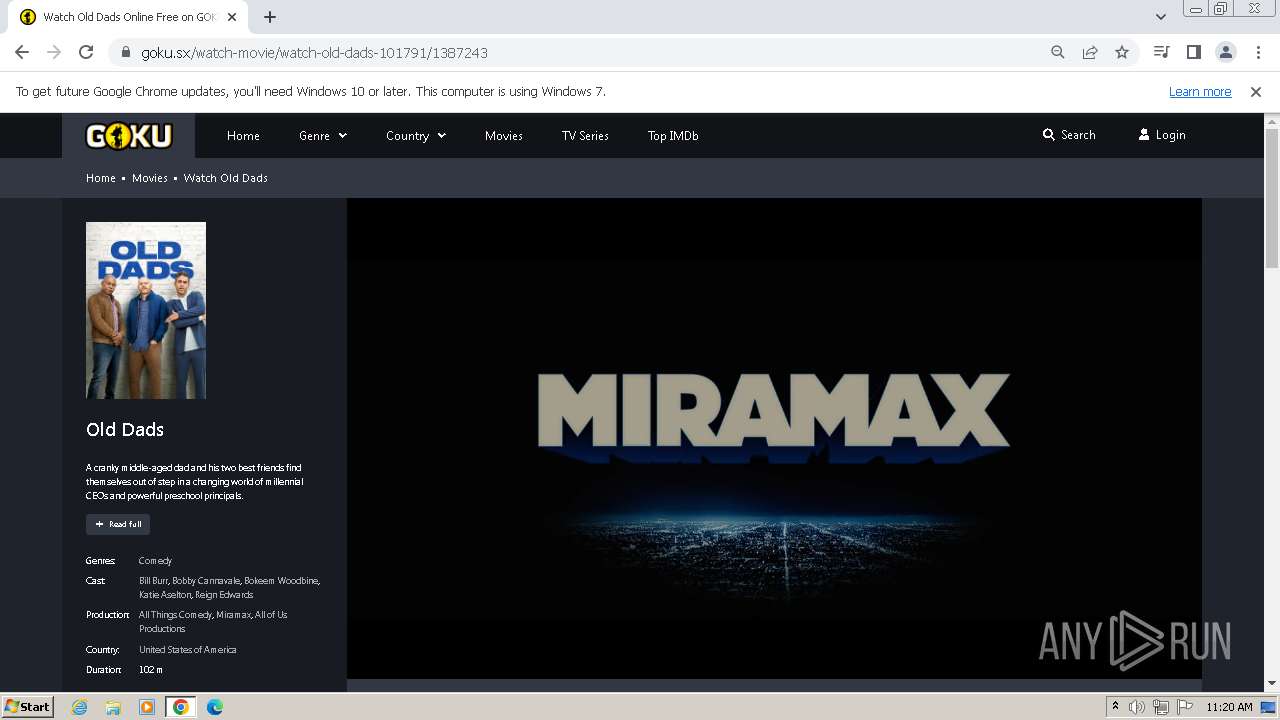Click the scrollbar down arrow

[x=1272, y=684]
